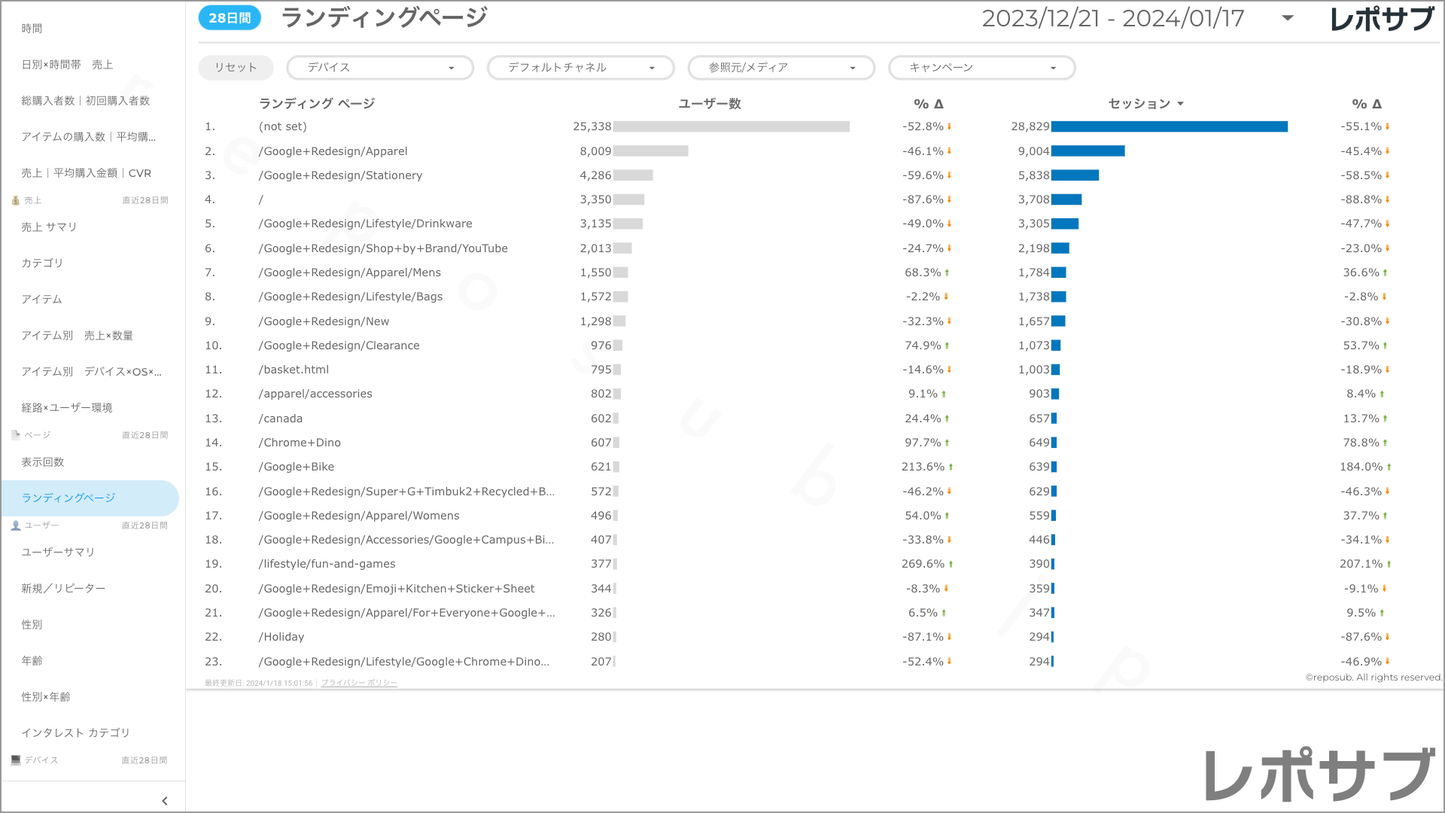This screenshot has width=1445, height=813.
Task: Open the プライバシー ポリシー link
Action: 359,683
